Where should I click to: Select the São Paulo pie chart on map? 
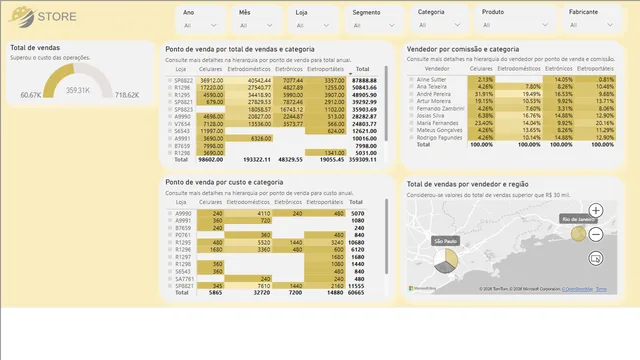[x=445, y=260]
